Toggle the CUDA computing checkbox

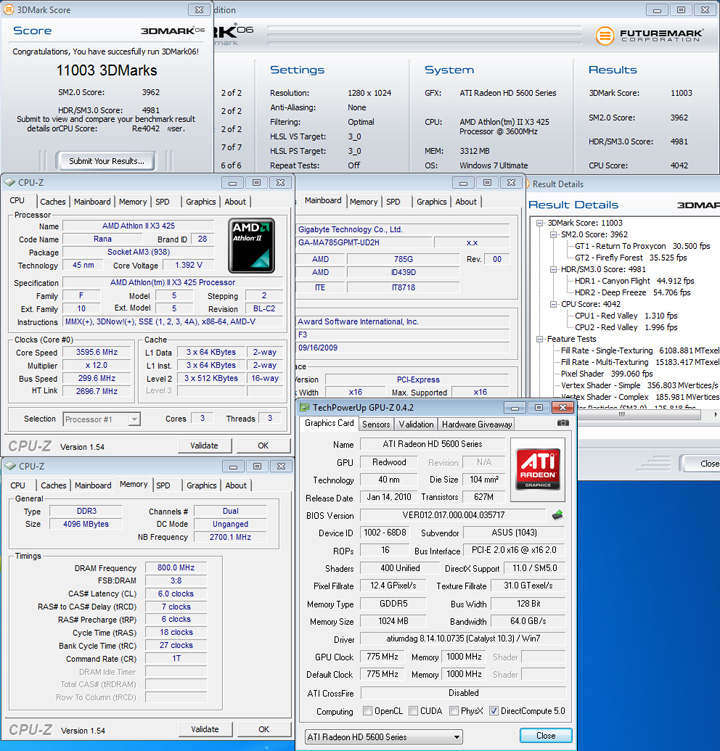pos(413,711)
